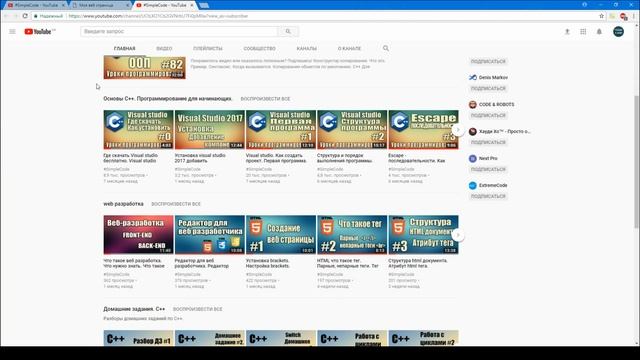Switch to the О КАНАЛЕ tab
Image resolution: width=640 pixels, height=360 pixels.
pos(349,49)
